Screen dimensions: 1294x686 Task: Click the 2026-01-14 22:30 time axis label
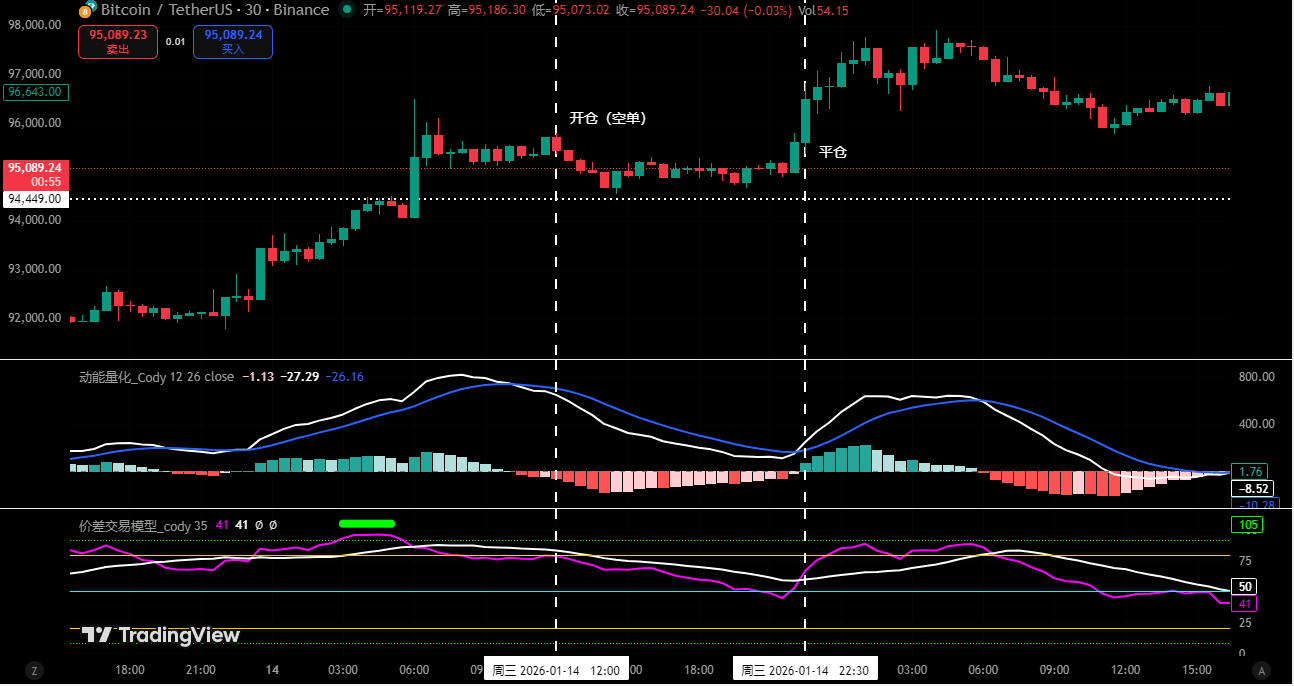pos(805,670)
